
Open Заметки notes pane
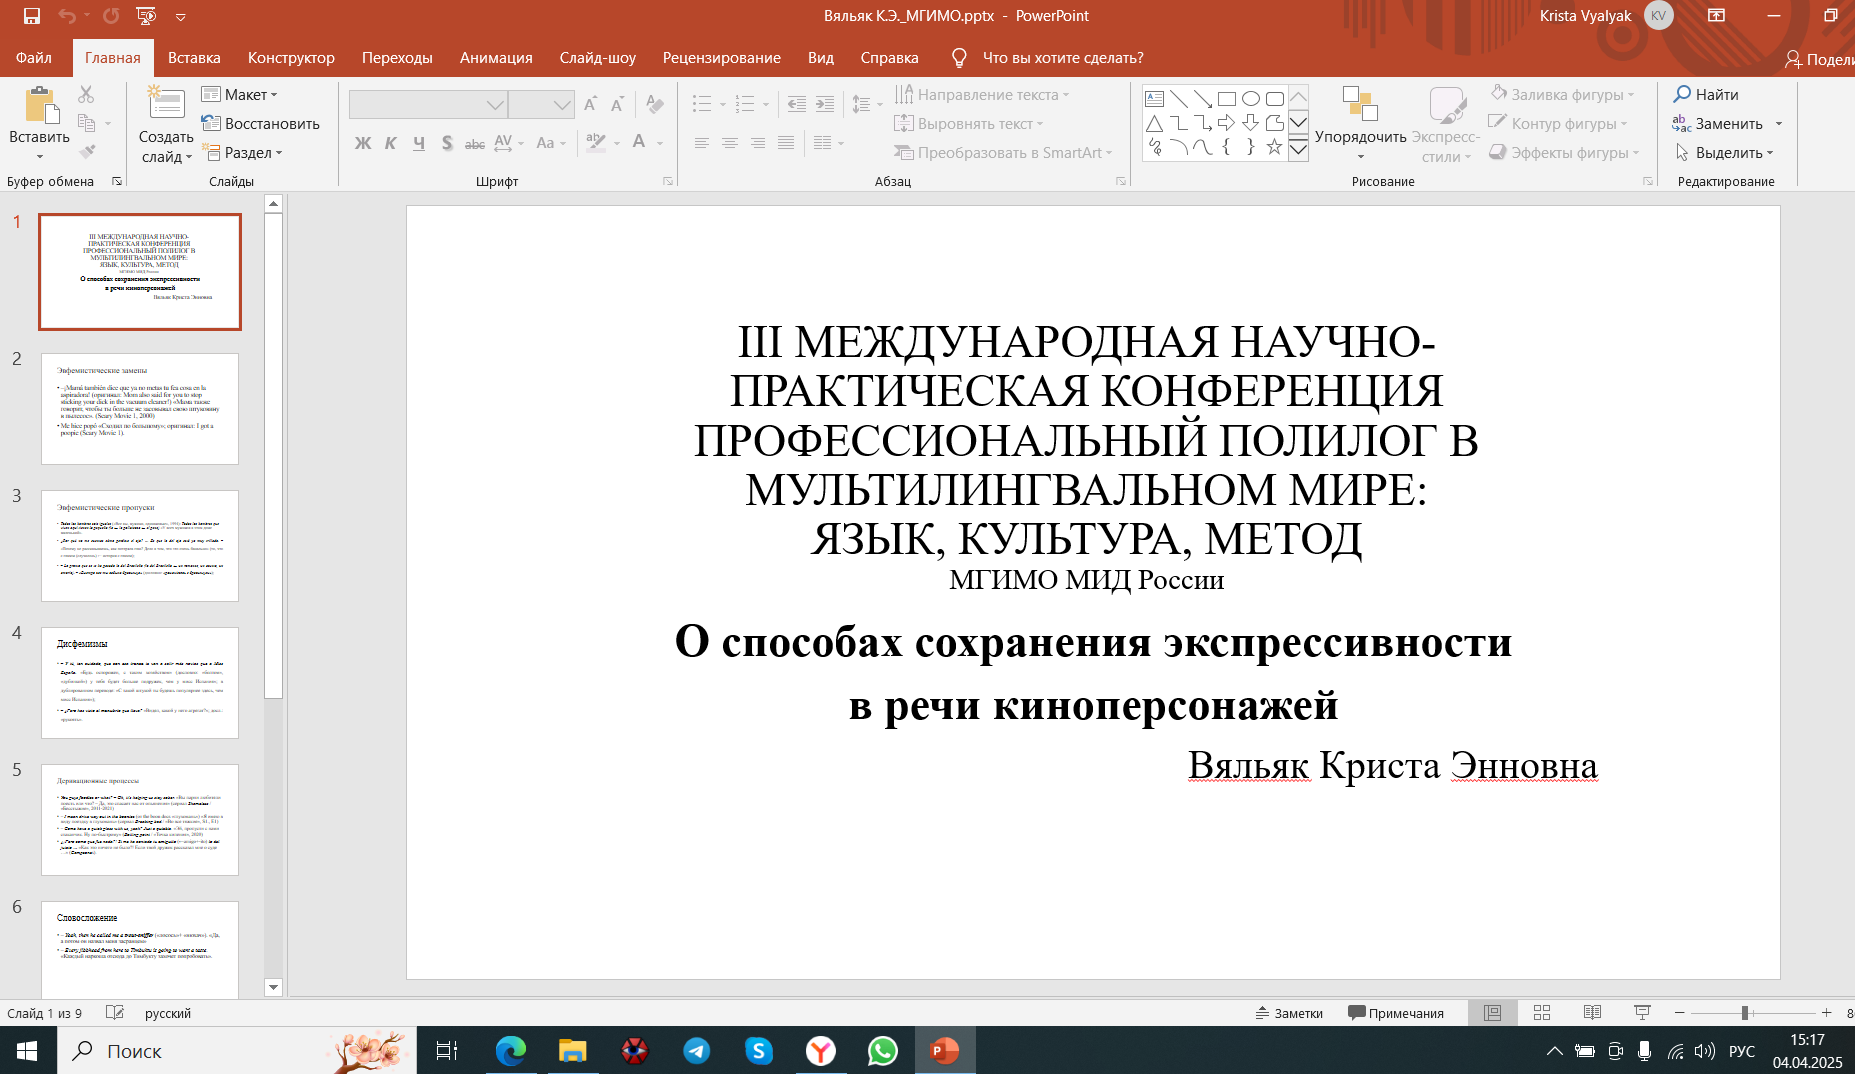pos(1289,1013)
